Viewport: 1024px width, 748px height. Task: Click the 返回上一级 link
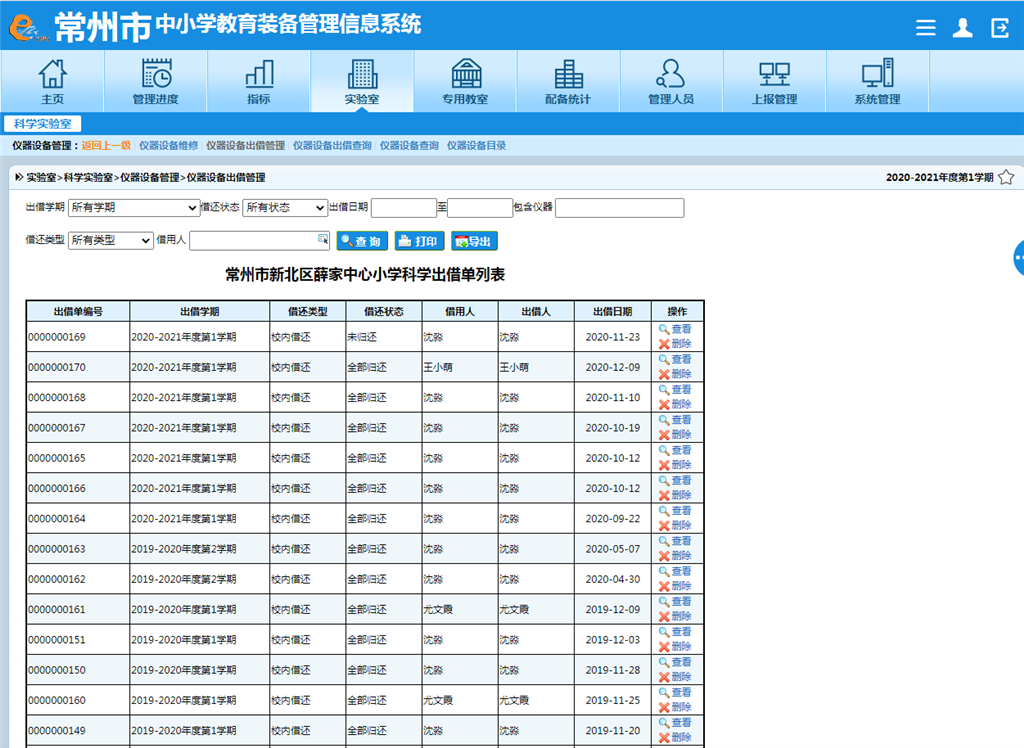[x=106, y=146]
